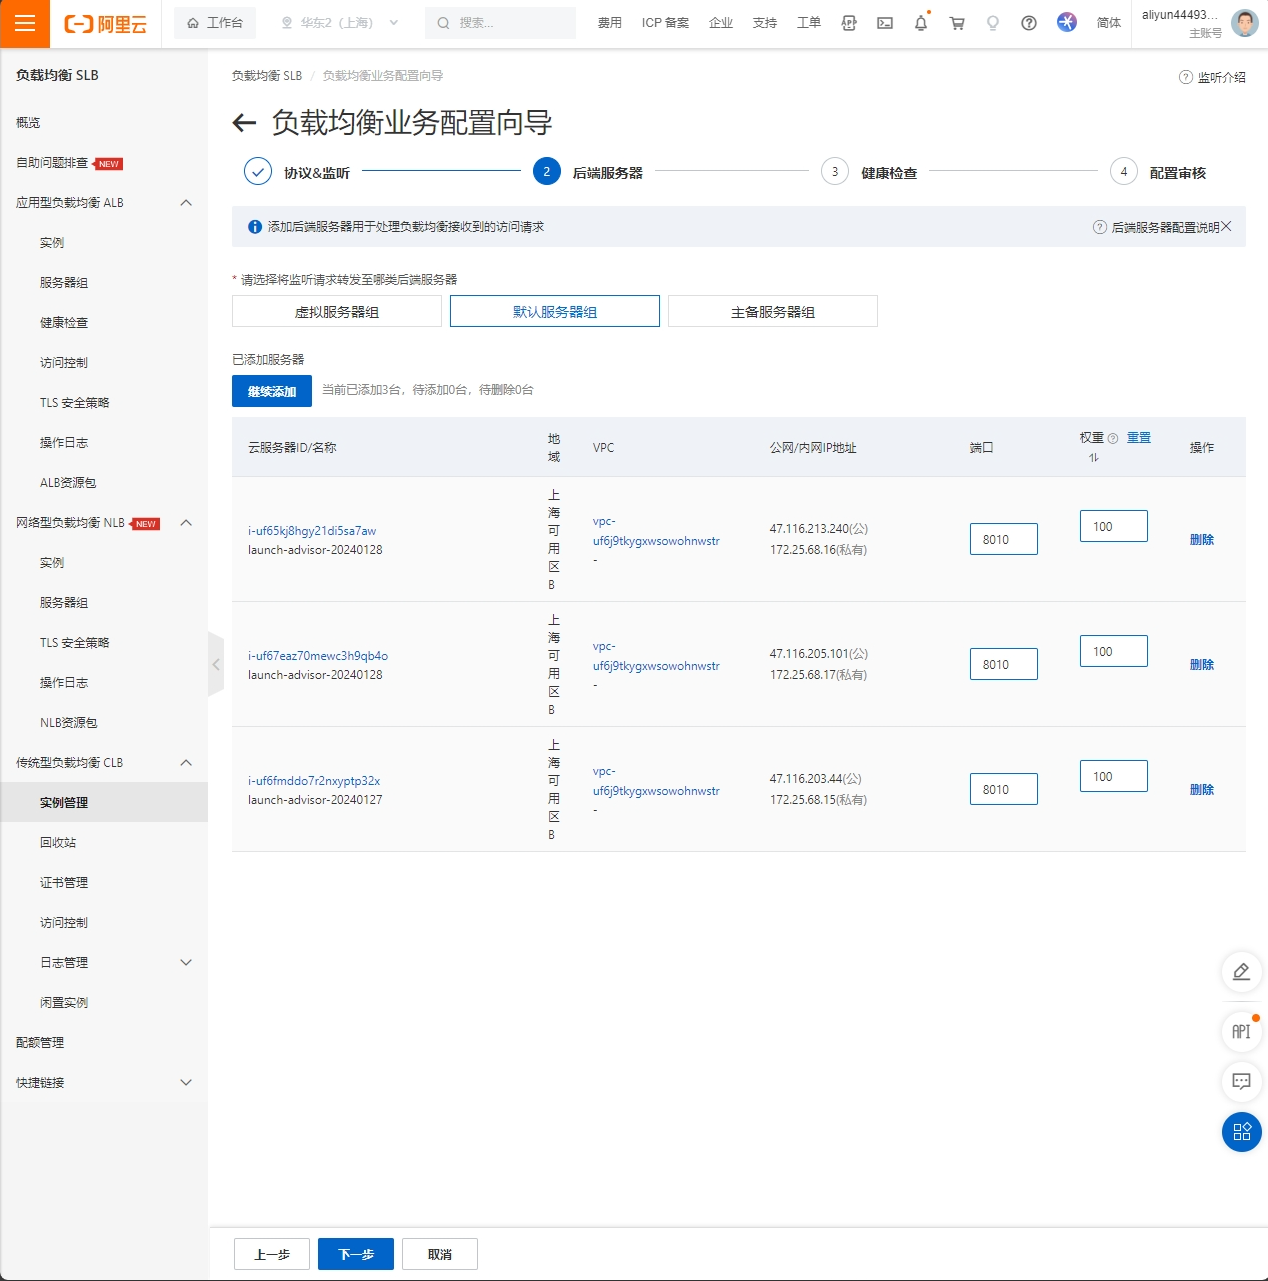Select 主备服务器组 server group type
Screen dimensions: 1268x1281
pyautogui.click(x=772, y=312)
